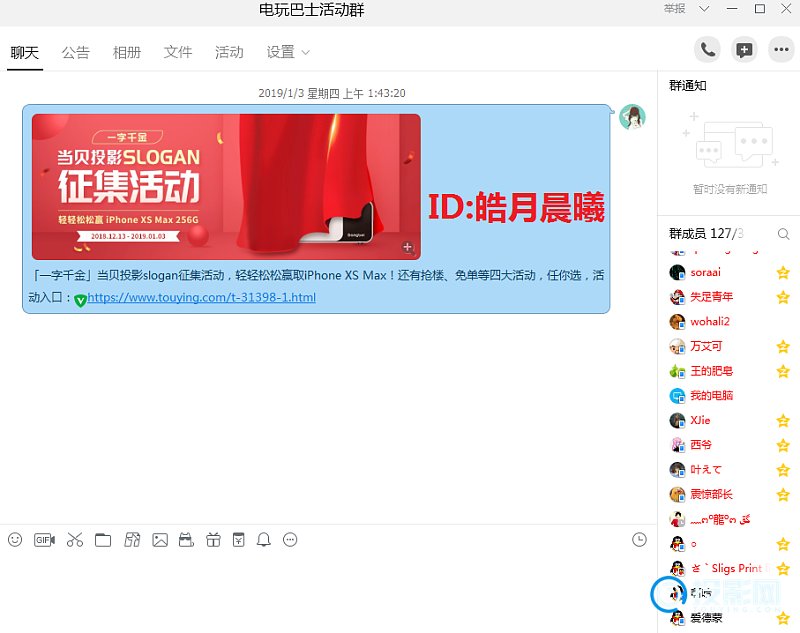Focus the message input box
The width and height of the screenshot is (800, 633).
click(329, 592)
